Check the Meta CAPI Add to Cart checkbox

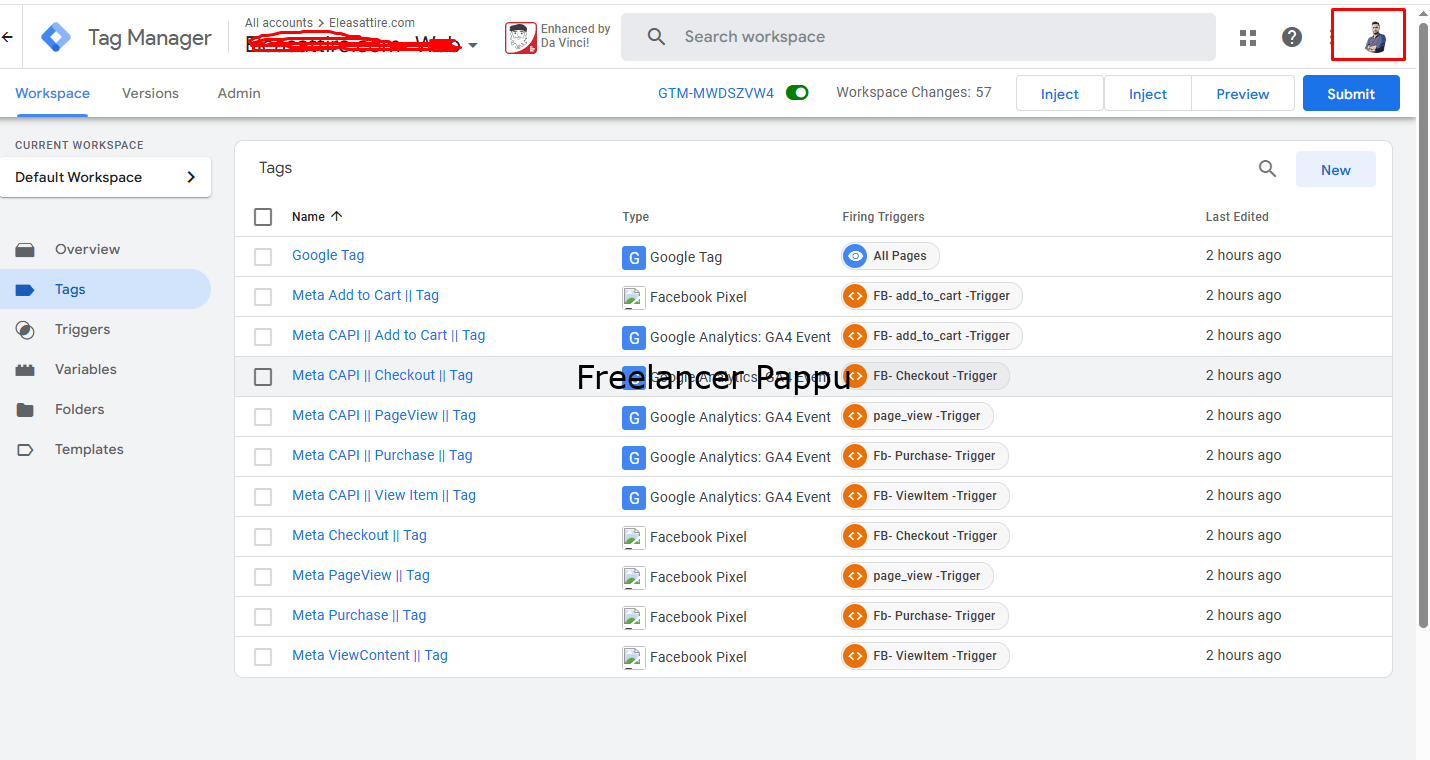(263, 337)
